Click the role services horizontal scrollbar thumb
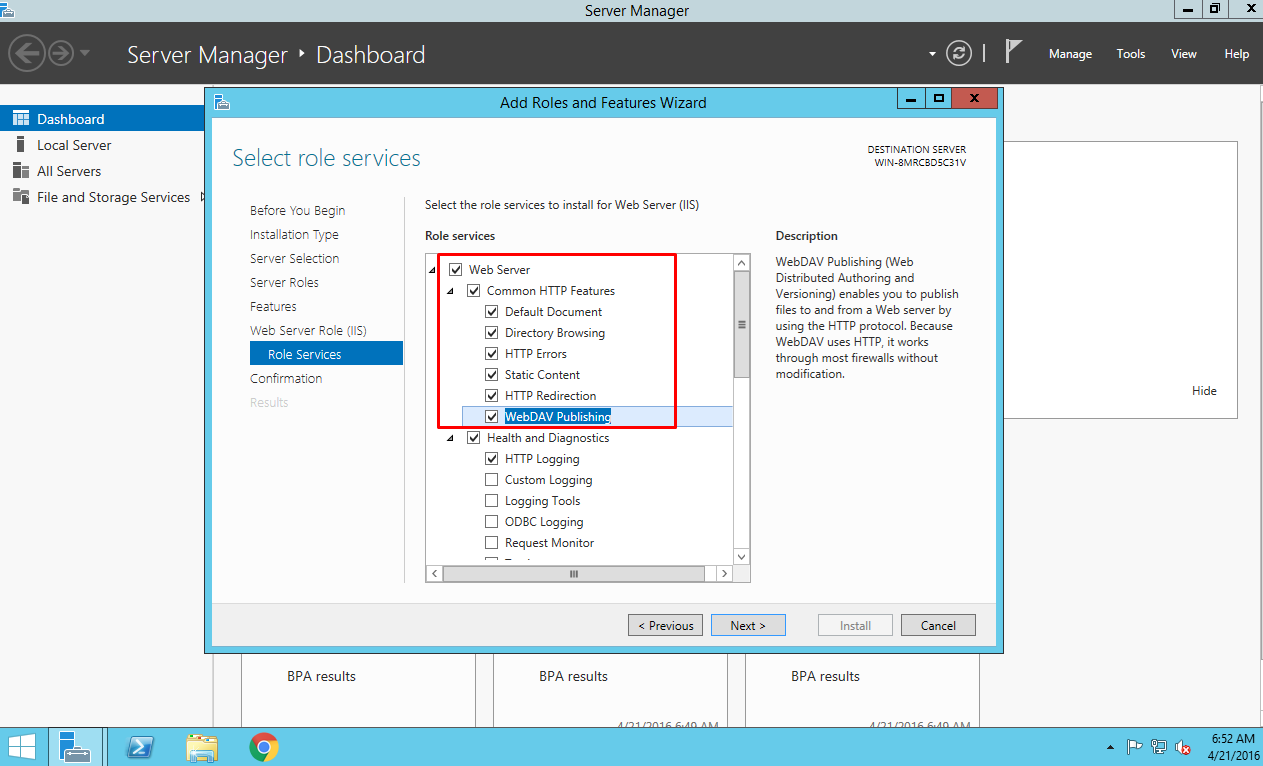The width and height of the screenshot is (1263, 766). click(574, 574)
